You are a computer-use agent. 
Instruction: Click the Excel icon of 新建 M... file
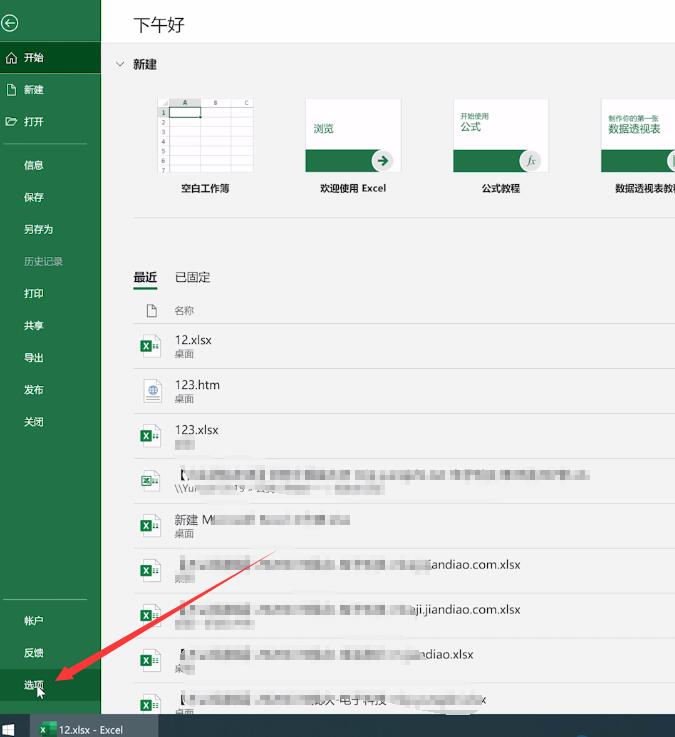tap(150, 525)
